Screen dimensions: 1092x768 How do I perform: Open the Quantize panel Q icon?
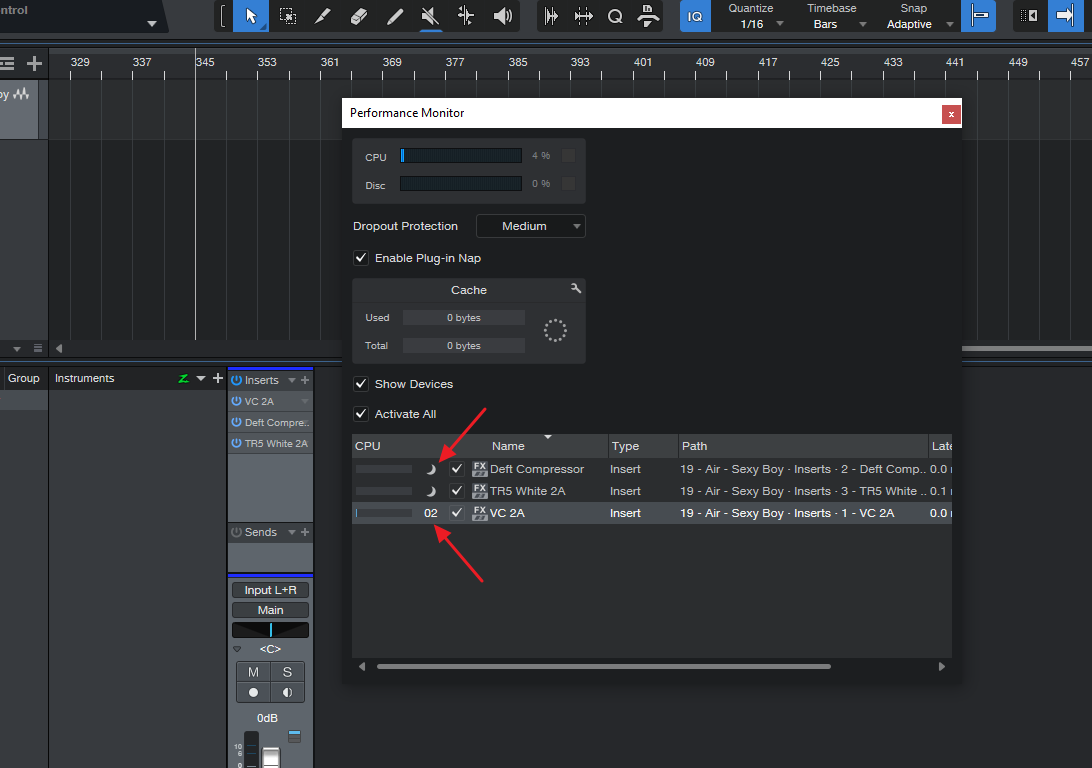[x=615, y=16]
